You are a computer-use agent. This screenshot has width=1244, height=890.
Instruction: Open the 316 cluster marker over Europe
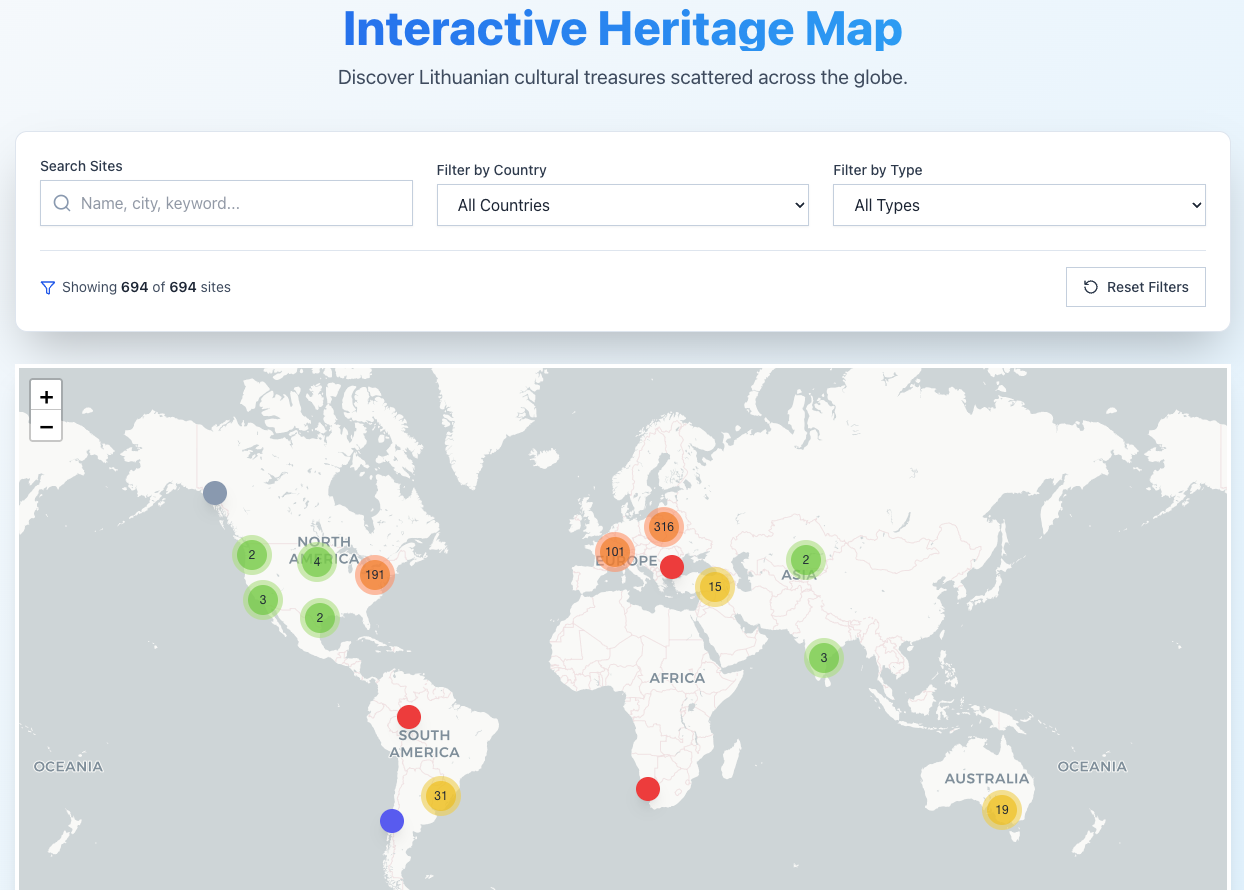(664, 526)
